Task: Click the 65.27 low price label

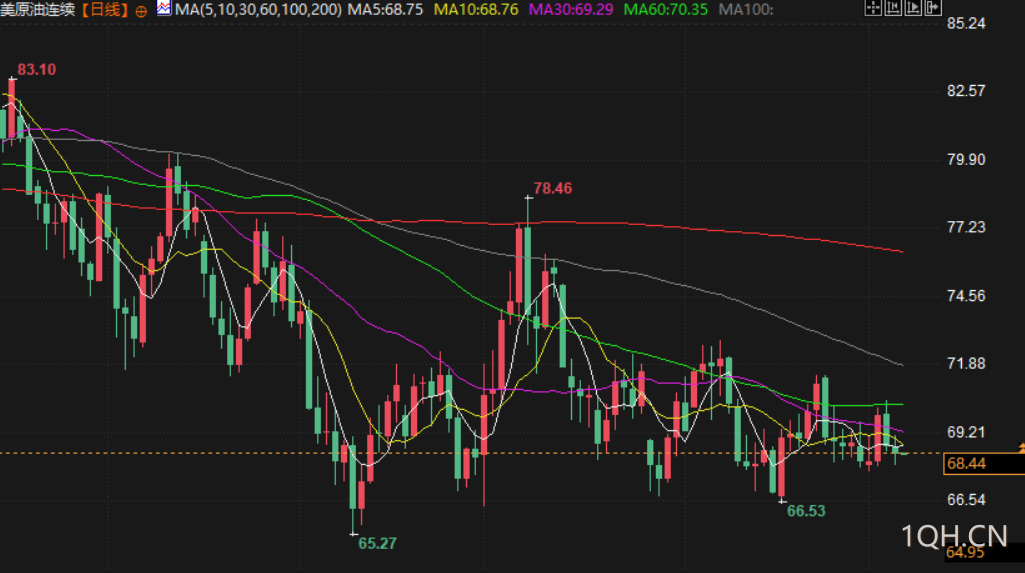Action: pyautogui.click(x=377, y=544)
